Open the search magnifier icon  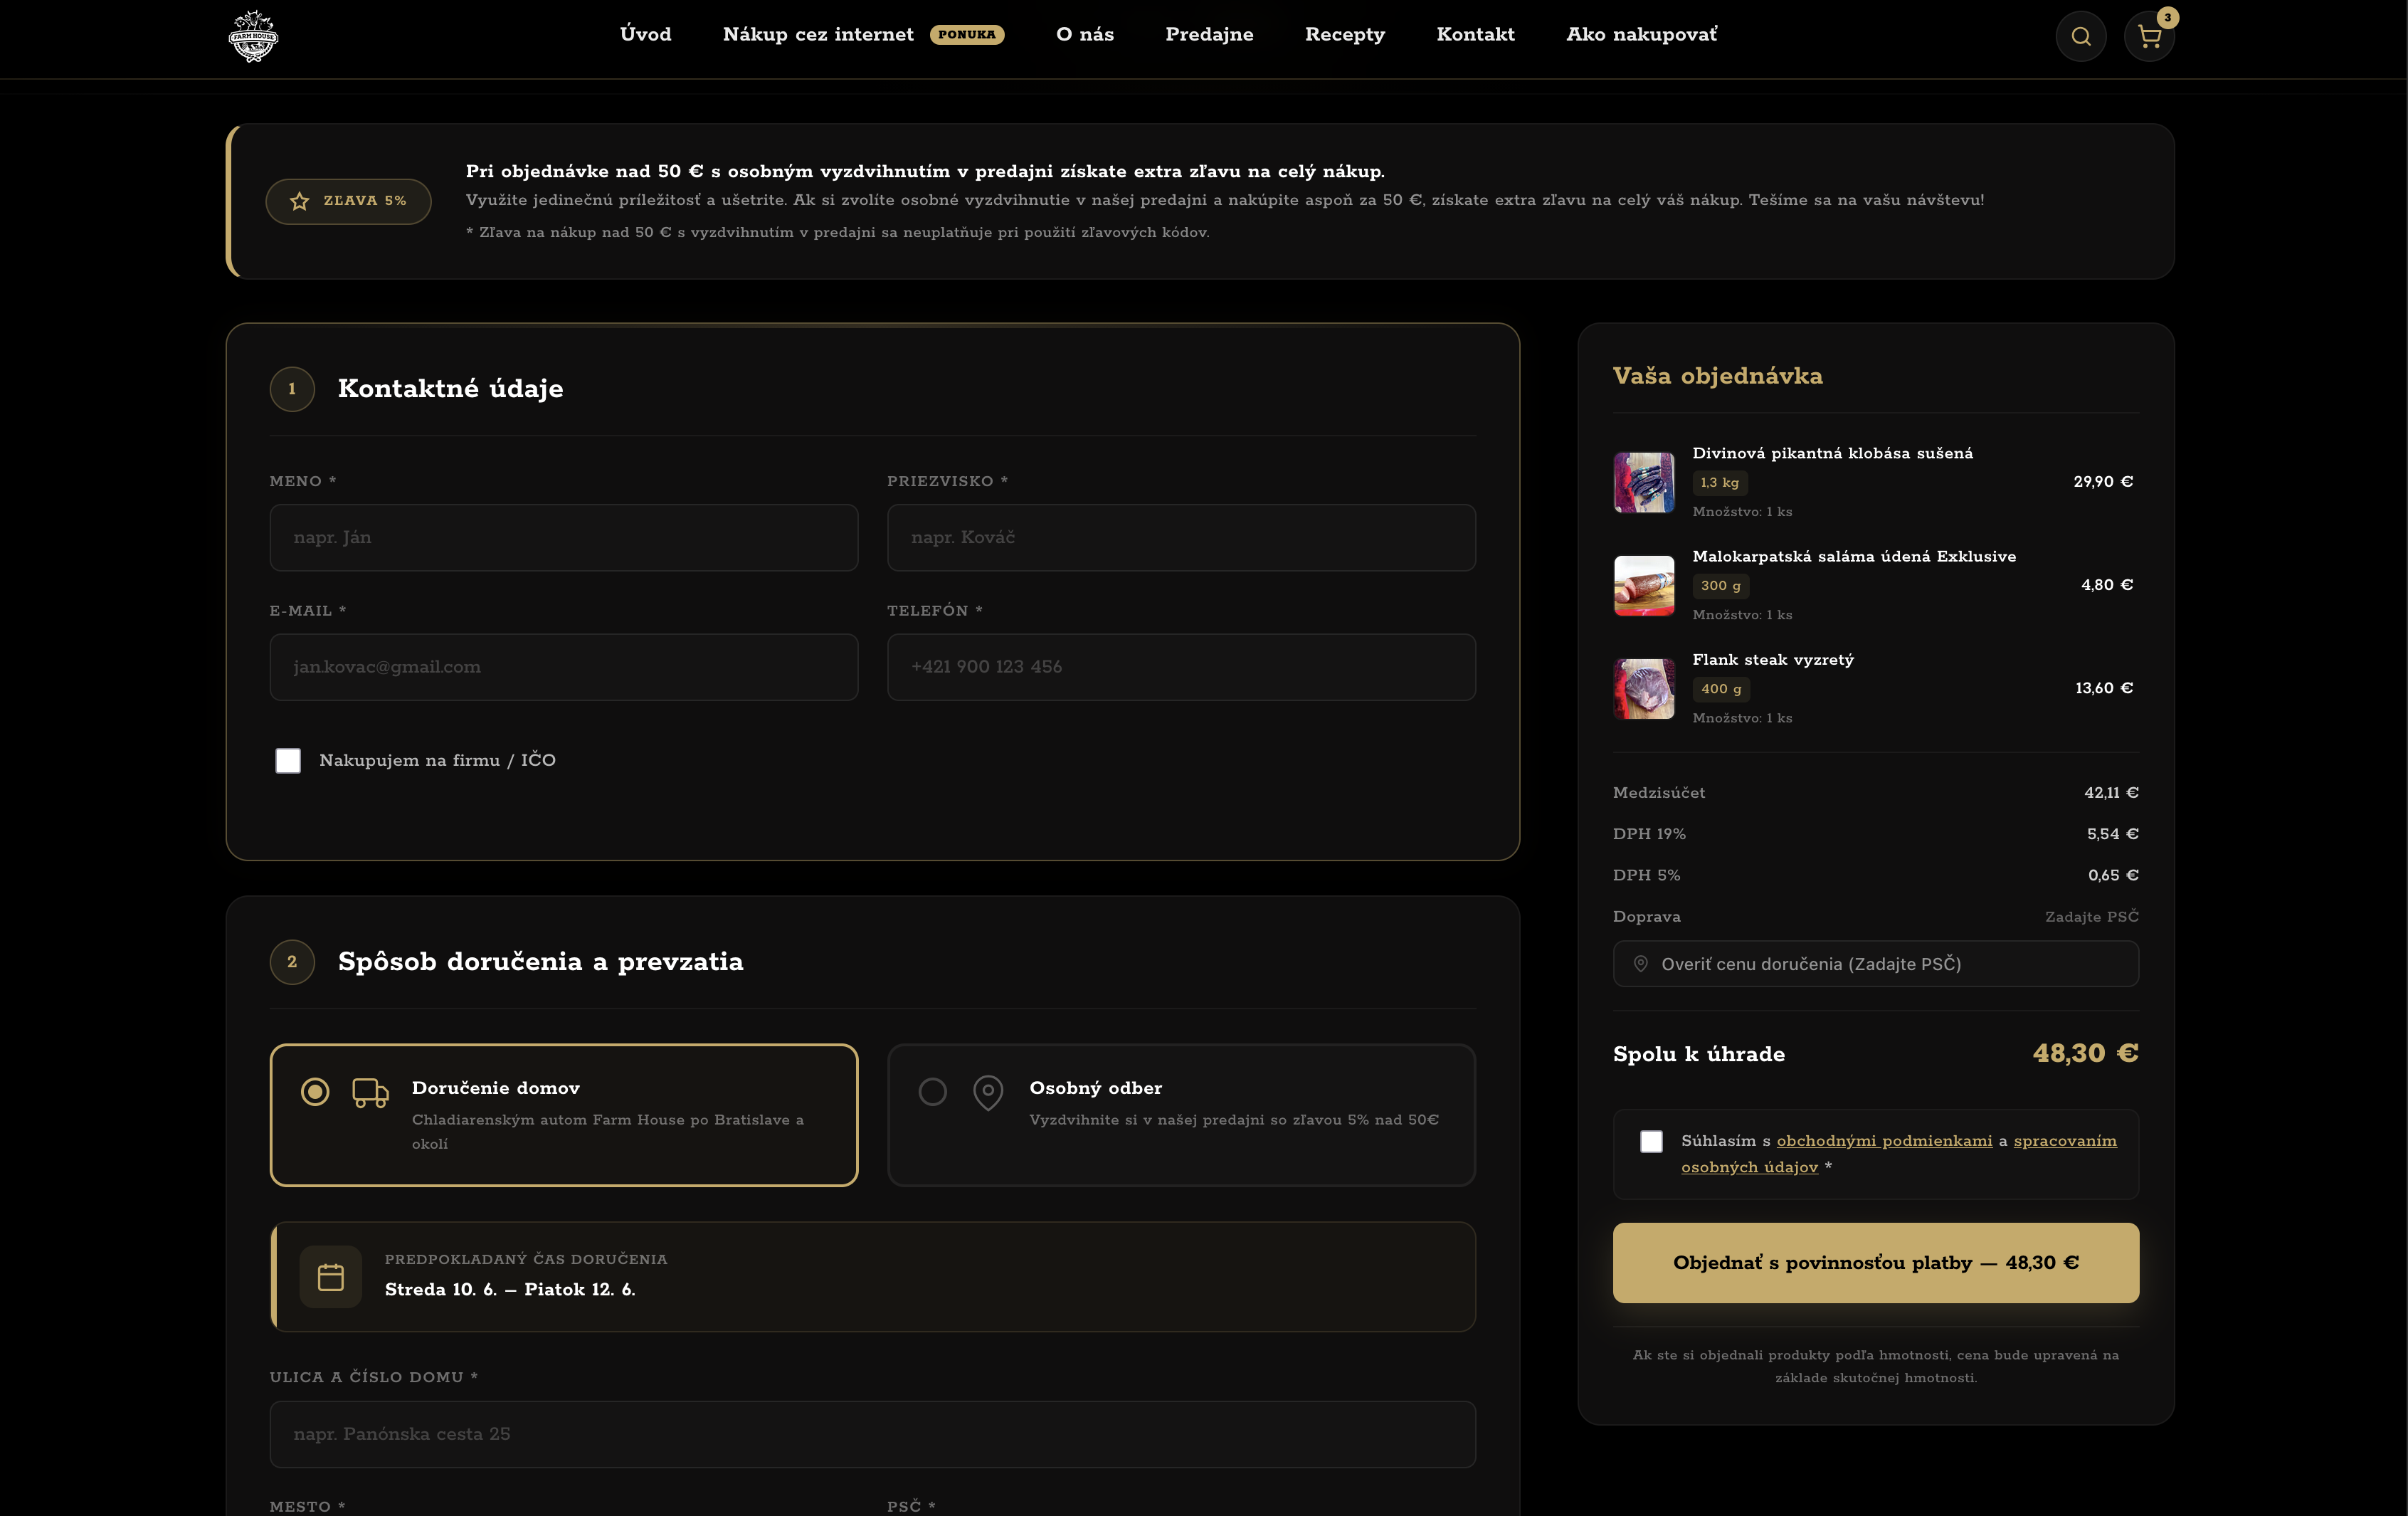pyautogui.click(x=2081, y=37)
